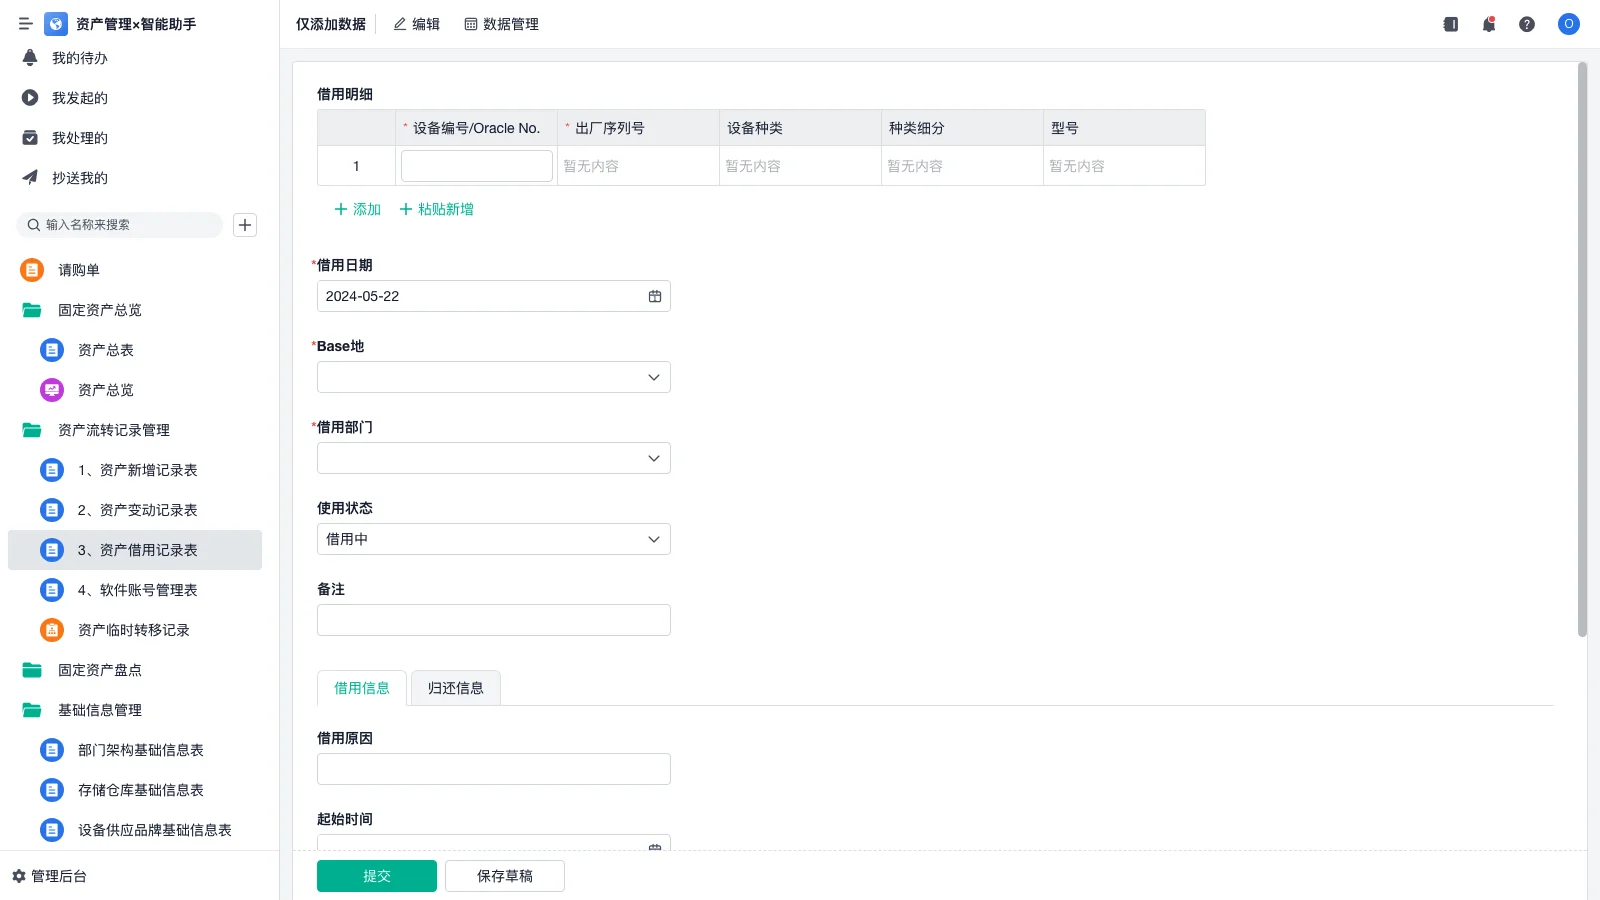Viewport: 1600px width, 900px height.
Task: Click the form's vertical scrollbar
Action: coord(1582,350)
